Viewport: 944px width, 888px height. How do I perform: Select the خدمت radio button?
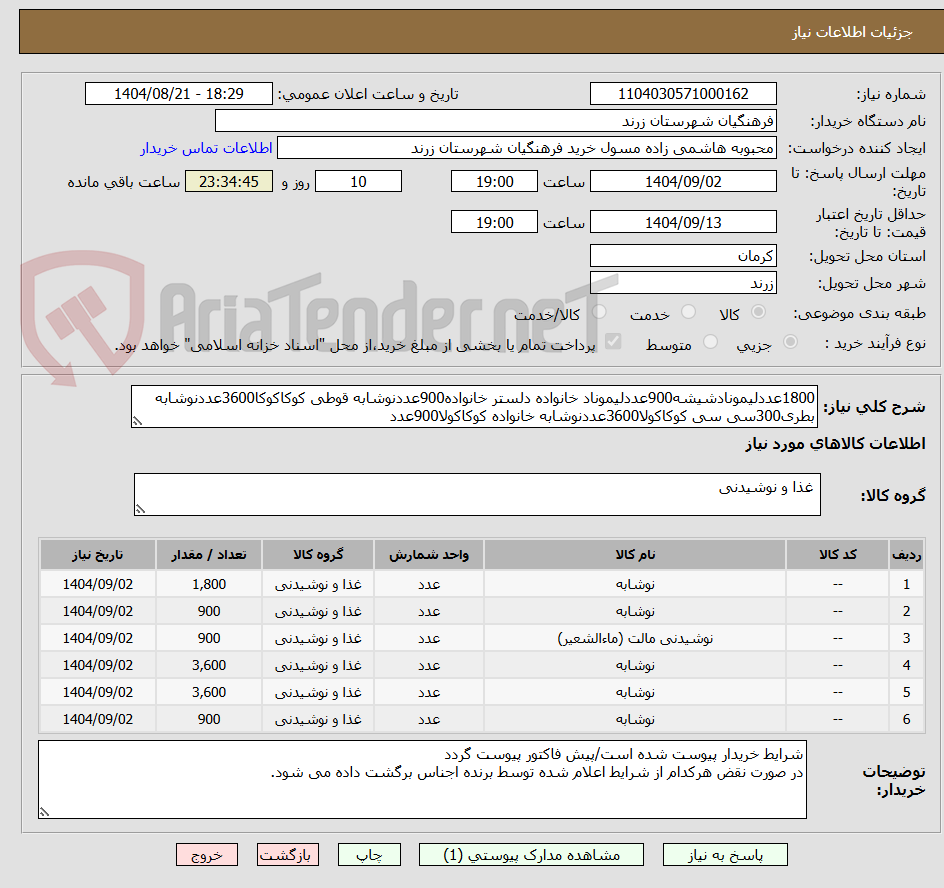(689, 311)
